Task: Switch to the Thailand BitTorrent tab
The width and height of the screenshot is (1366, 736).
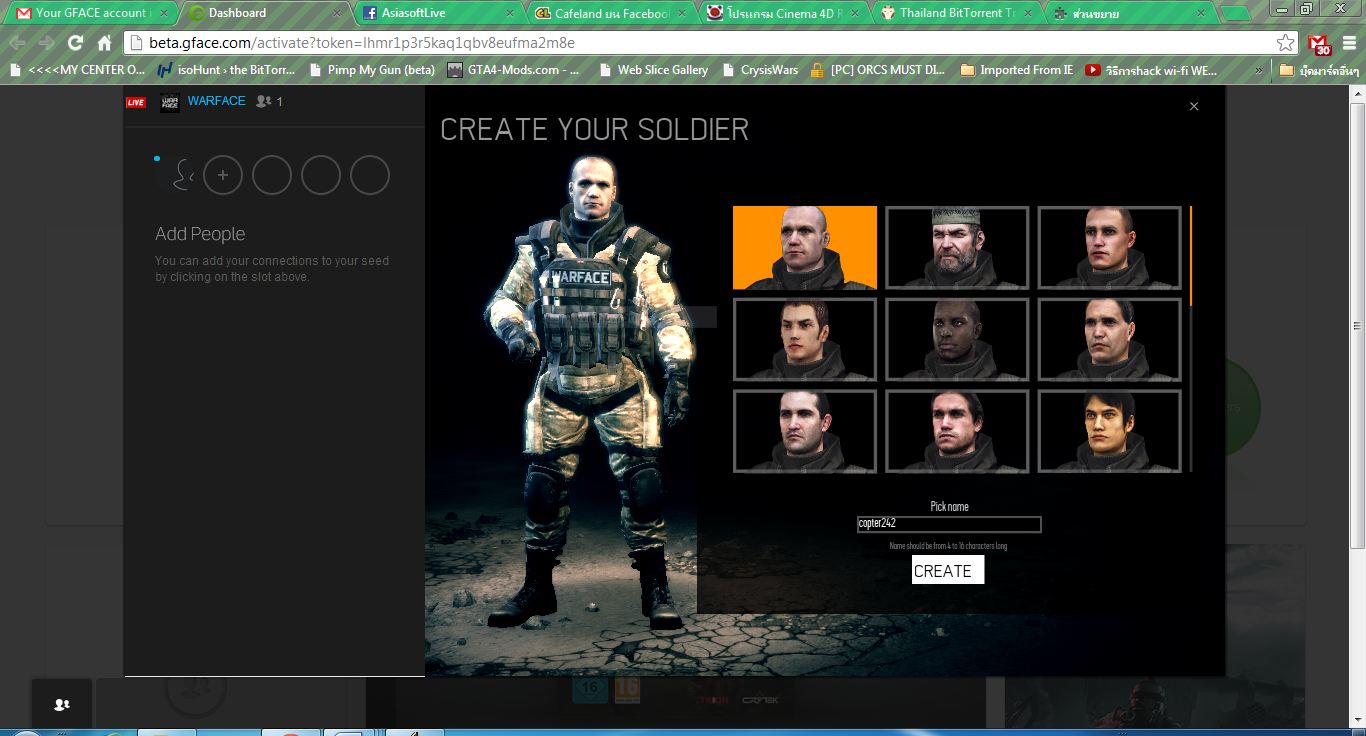Action: 958,13
